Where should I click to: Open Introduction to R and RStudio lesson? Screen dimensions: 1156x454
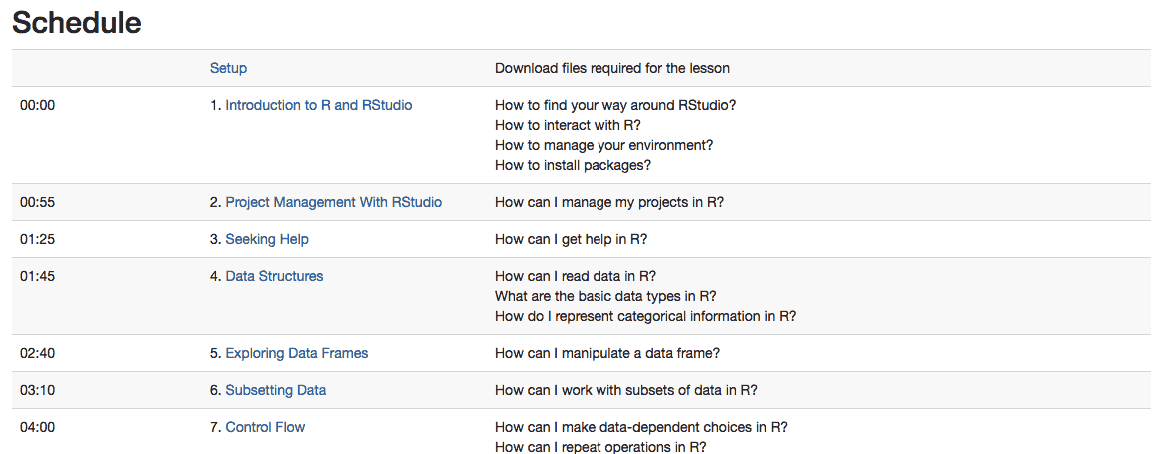click(318, 105)
